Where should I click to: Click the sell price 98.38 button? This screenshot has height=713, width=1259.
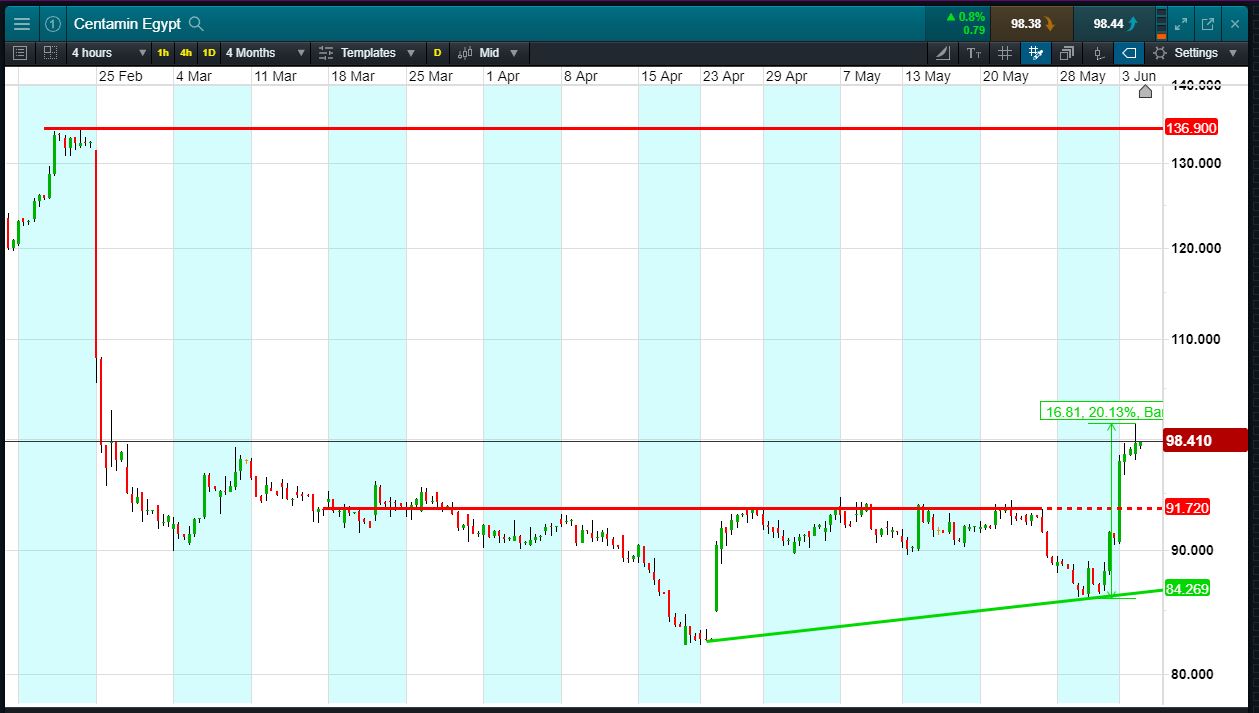point(1033,24)
